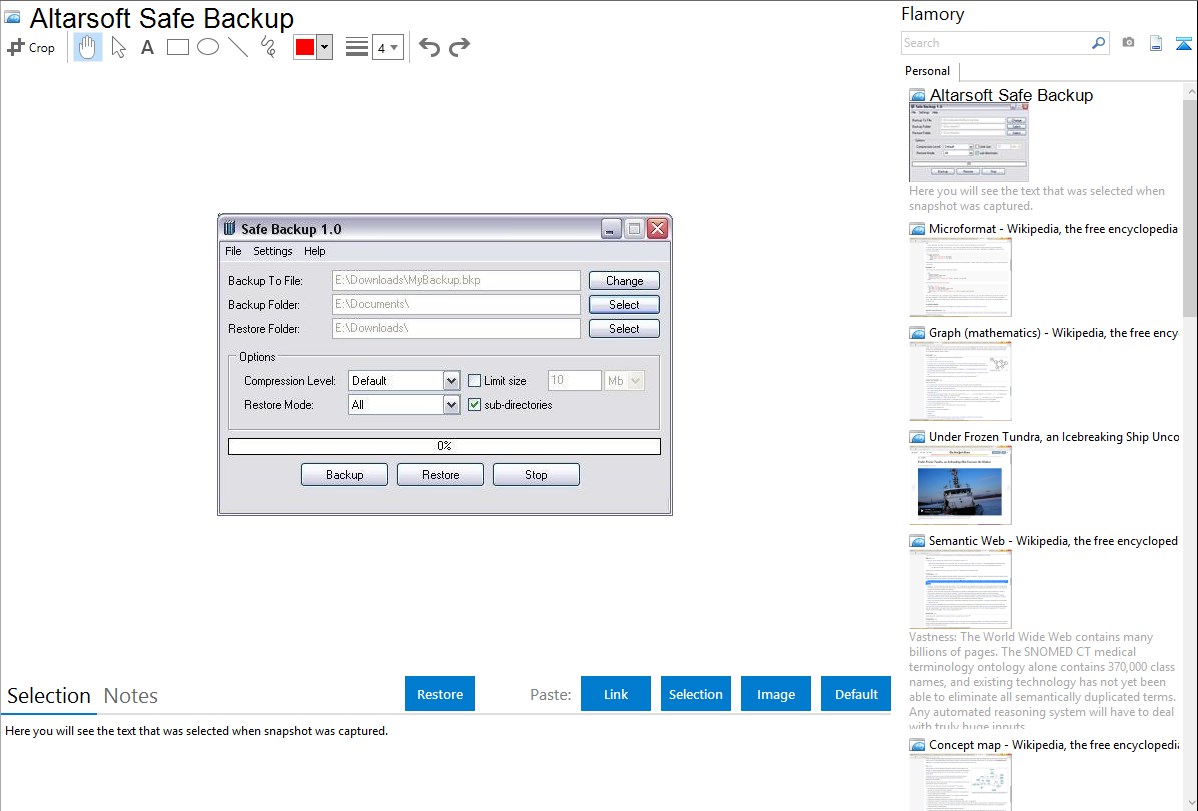The height and width of the screenshot is (811, 1198).
Task: Pick the ellipse shape tool
Action: click(x=208, y=47)
